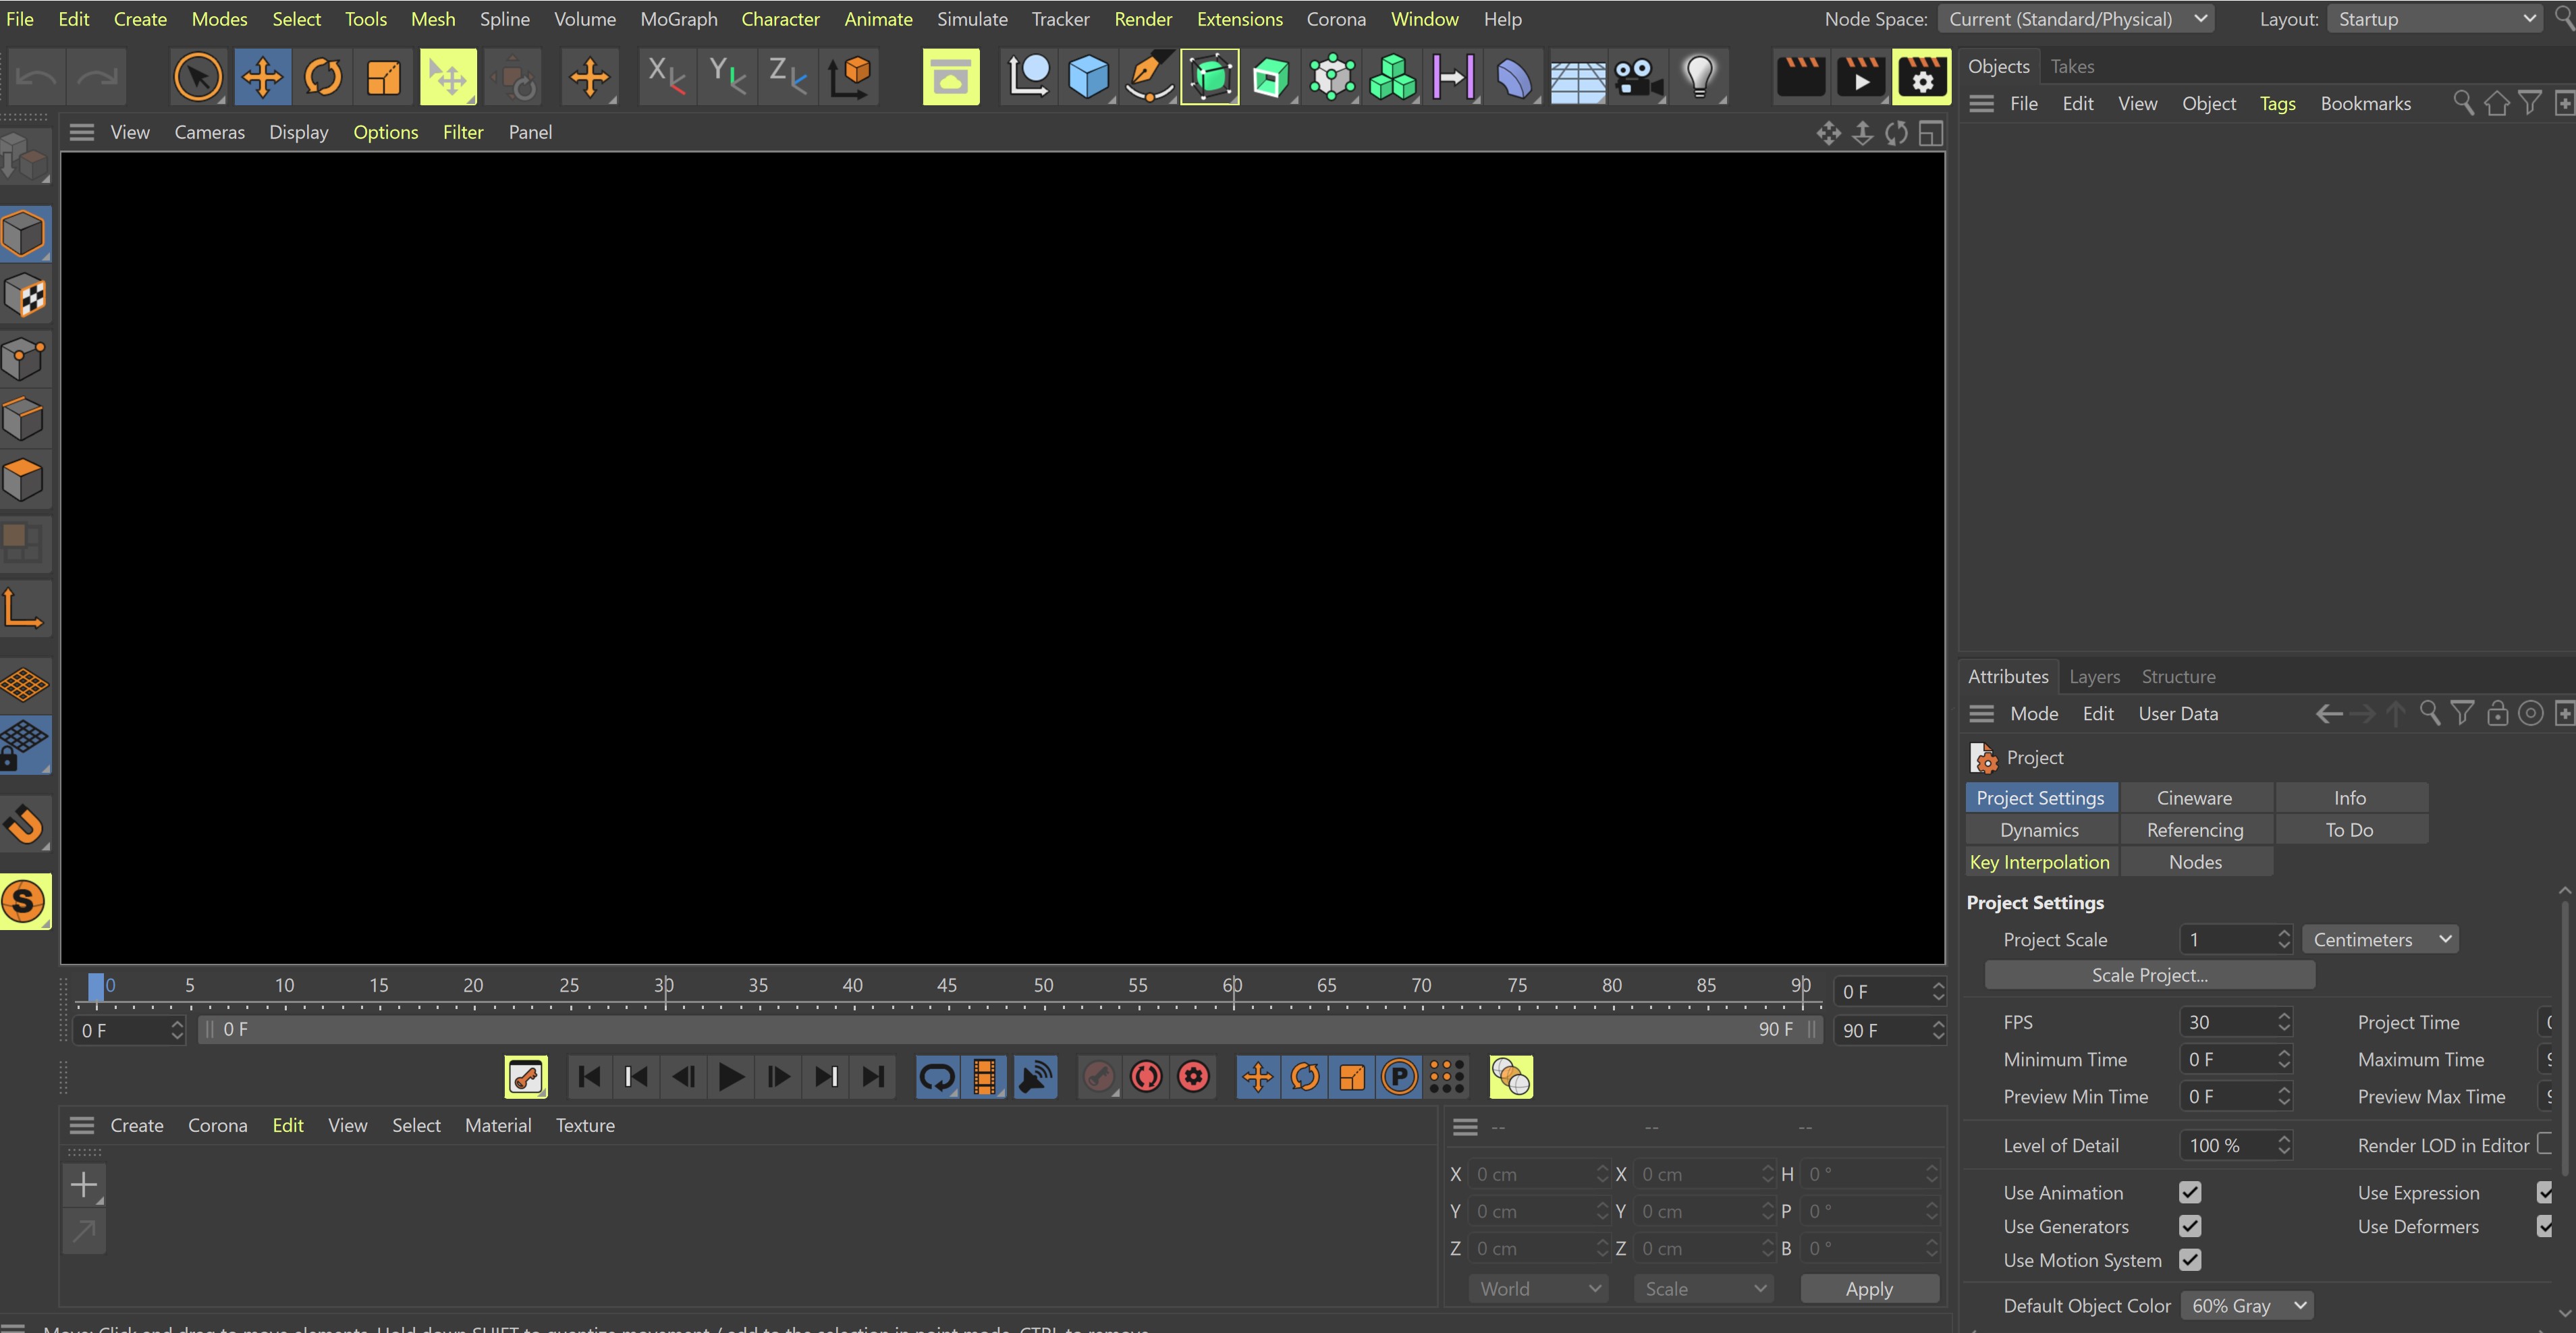Click the Camera object icon

pos(1637,77)
